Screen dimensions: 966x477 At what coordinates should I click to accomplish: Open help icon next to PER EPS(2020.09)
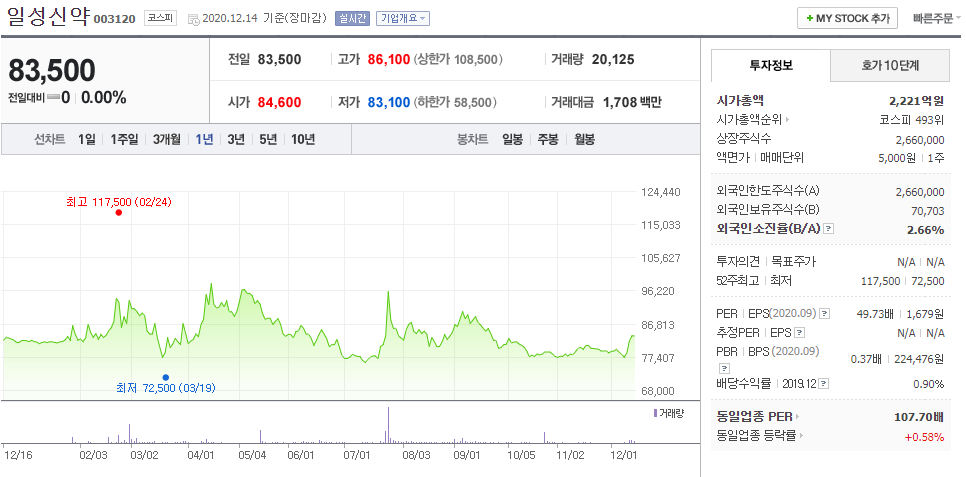point(824,314)
